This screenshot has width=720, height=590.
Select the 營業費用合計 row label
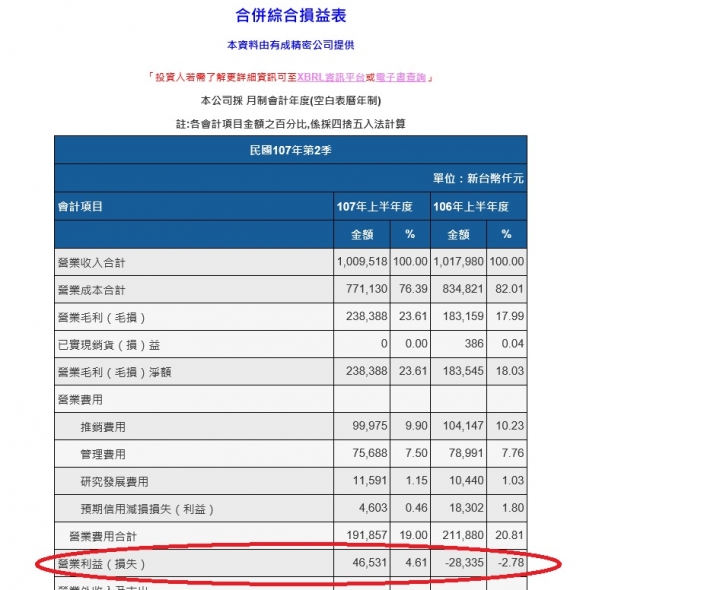pos(103,536)
